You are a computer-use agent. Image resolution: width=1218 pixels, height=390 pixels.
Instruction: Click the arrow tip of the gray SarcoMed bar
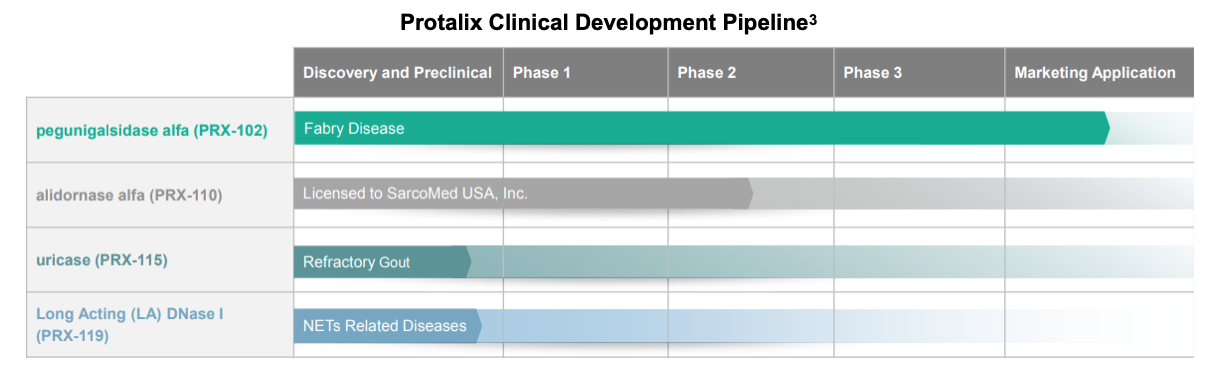748,193
